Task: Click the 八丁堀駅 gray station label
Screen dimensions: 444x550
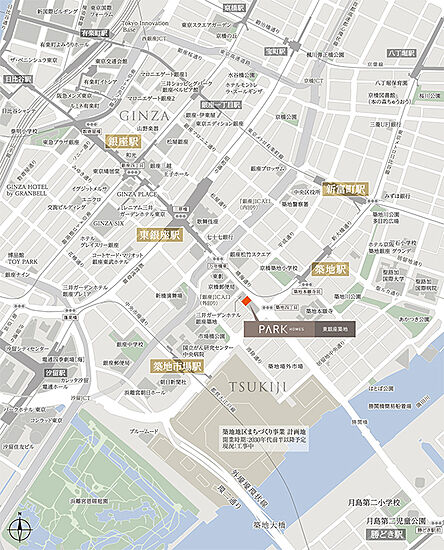Action: pos(402,53)
